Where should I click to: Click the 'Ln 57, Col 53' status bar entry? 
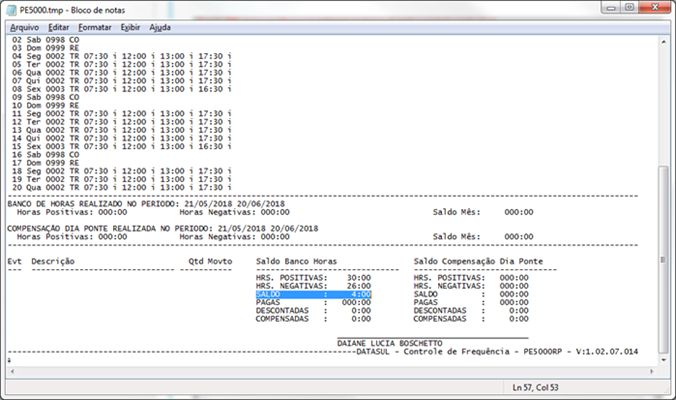(535, 388)
